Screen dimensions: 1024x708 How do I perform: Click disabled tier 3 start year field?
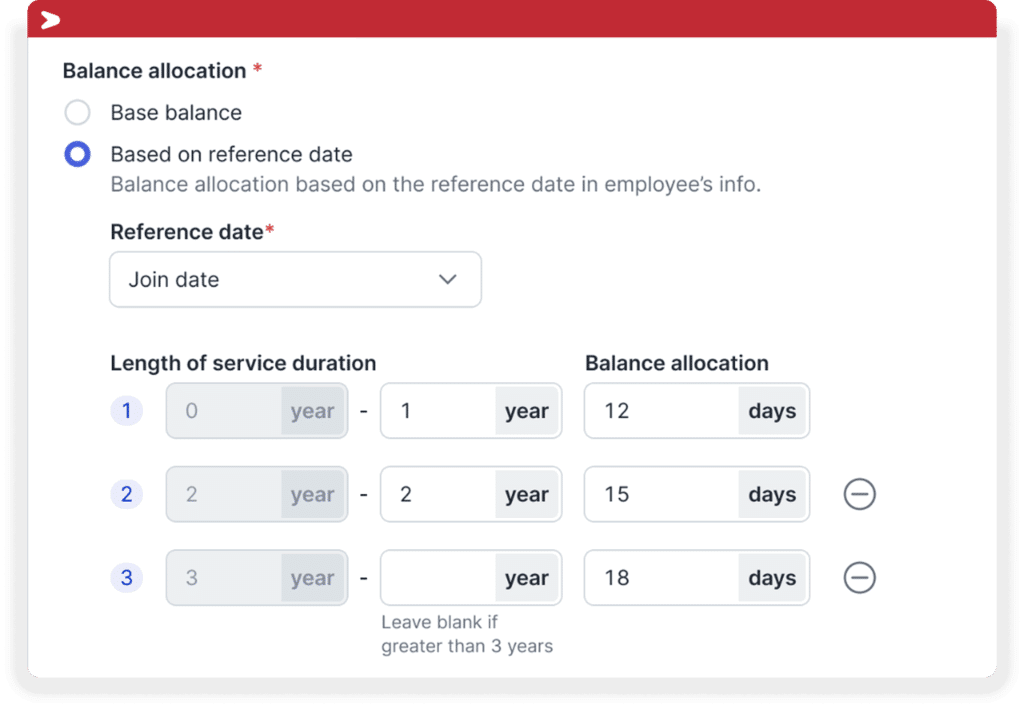[257, 578]
